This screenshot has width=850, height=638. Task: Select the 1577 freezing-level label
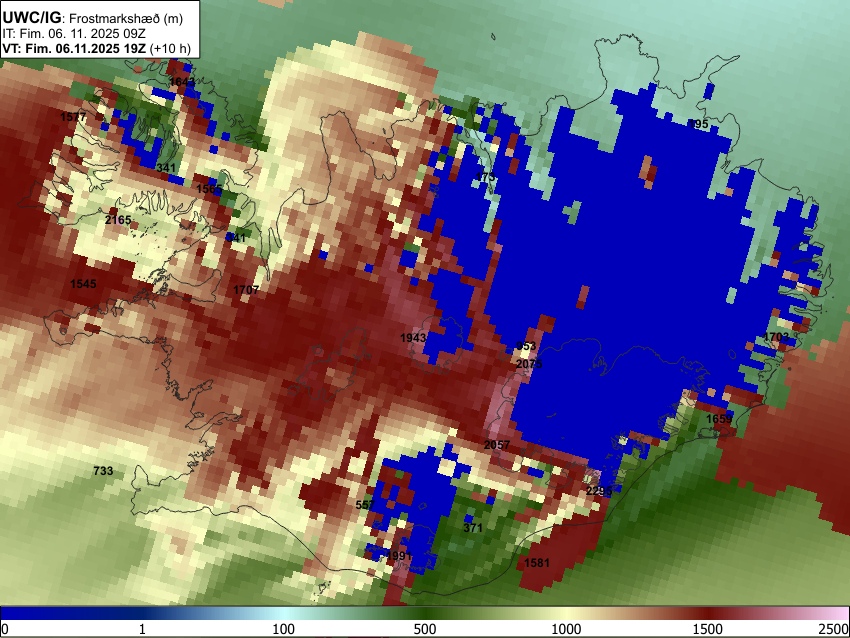pos(73,117)
